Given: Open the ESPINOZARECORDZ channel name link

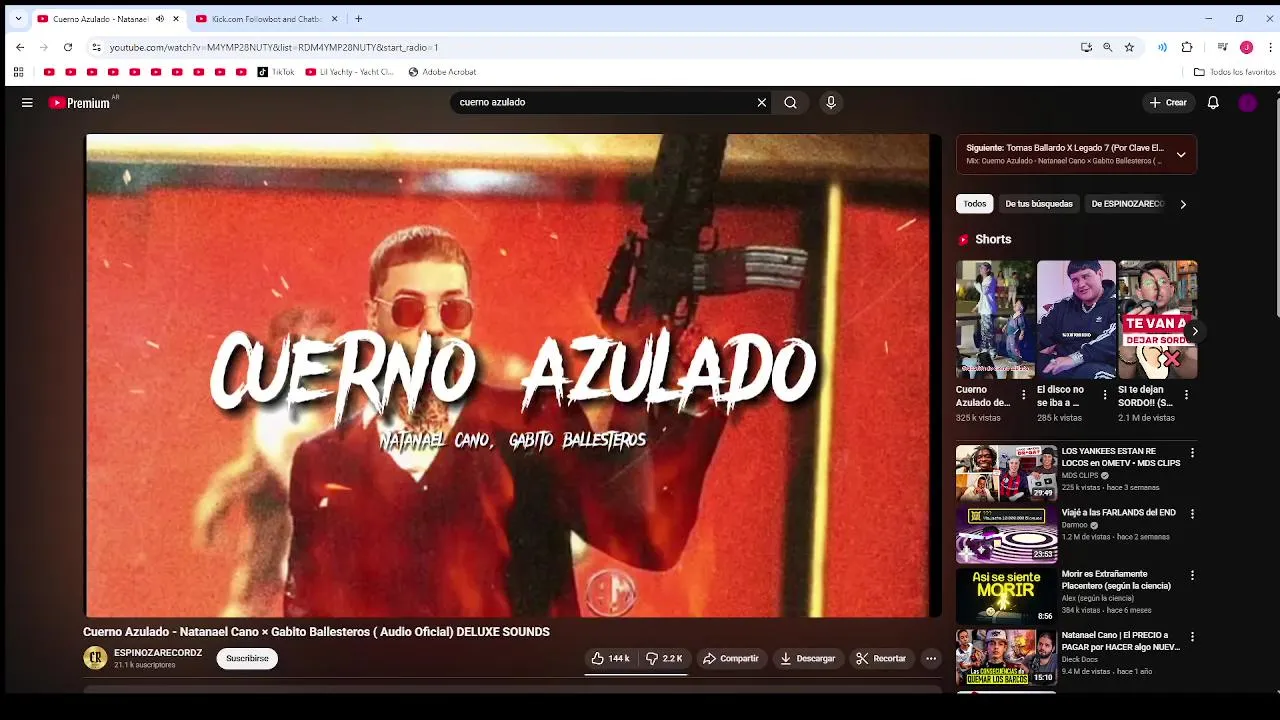Looking at the screenshot, I should (x=158, y=653).
